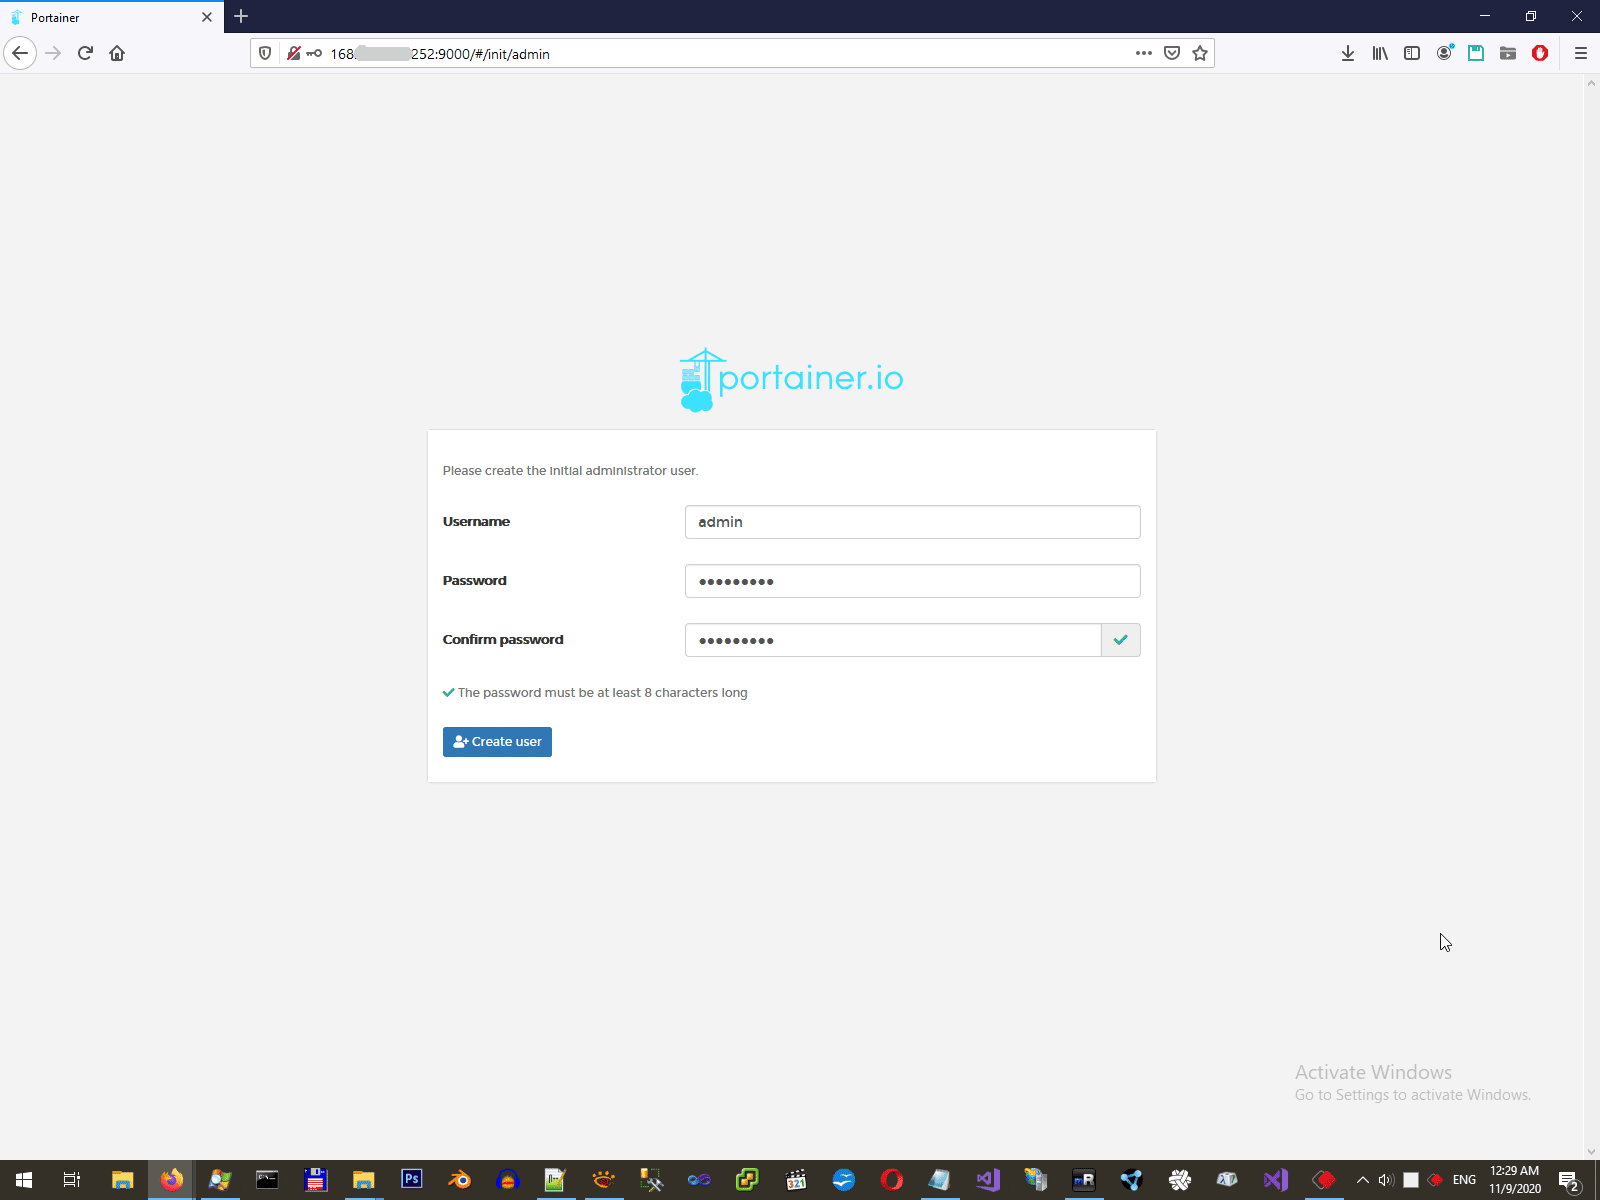Viewport: 1600px width, 1200px height.
Task: Go back to the previous page
Action: [20, 53]
